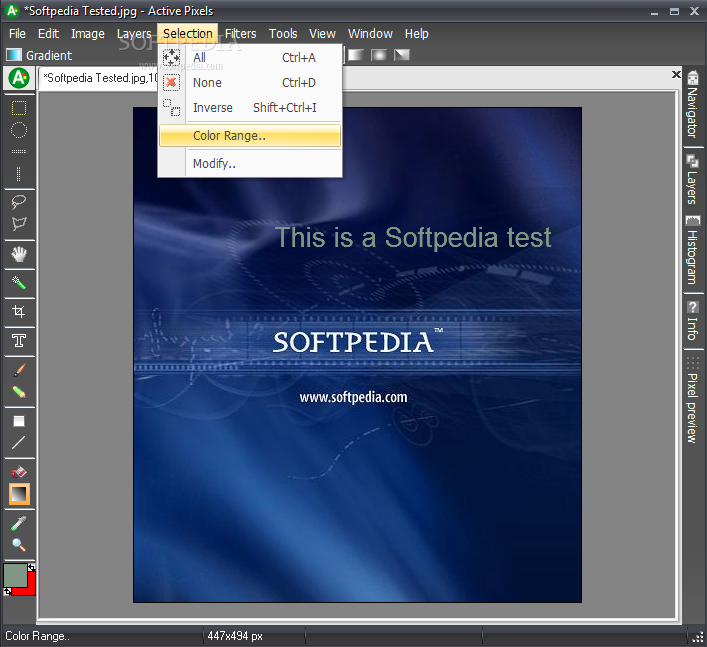
Task: Select the Line tool
Action: pyautogui.click(x=18, y=443)
